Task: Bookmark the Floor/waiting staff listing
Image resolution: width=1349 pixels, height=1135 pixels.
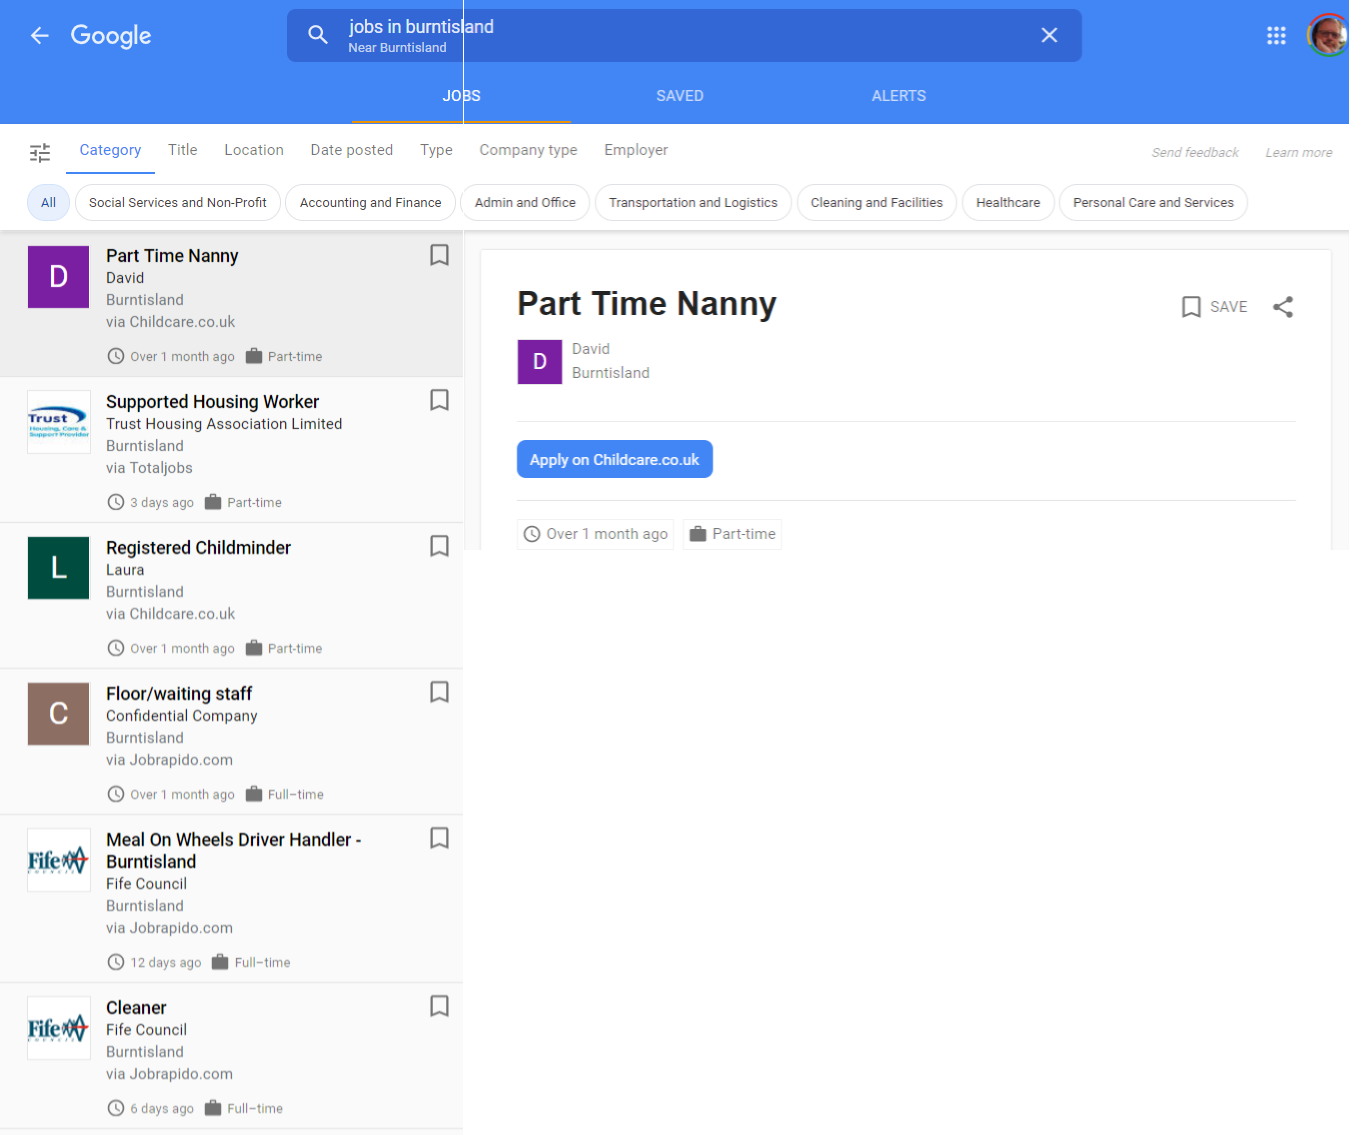Action: tap(439, 692)
